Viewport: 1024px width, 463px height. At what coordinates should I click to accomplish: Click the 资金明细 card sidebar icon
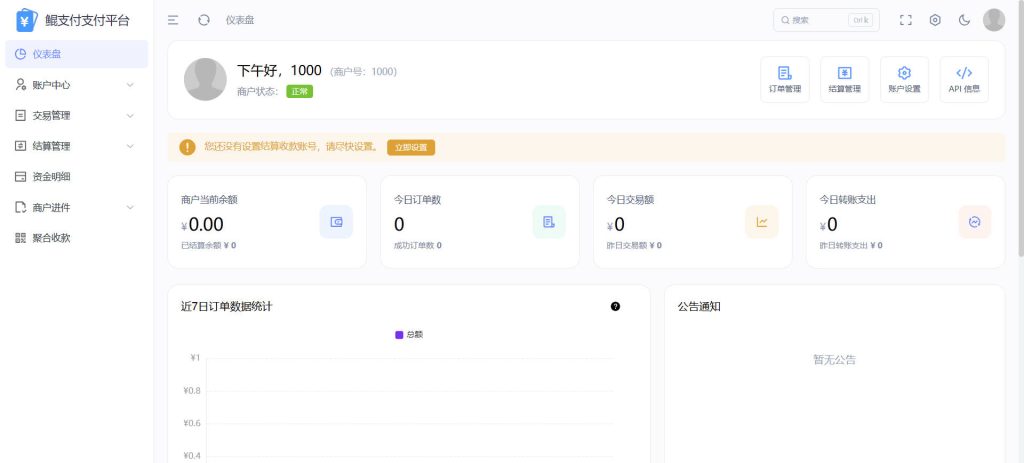20,176
